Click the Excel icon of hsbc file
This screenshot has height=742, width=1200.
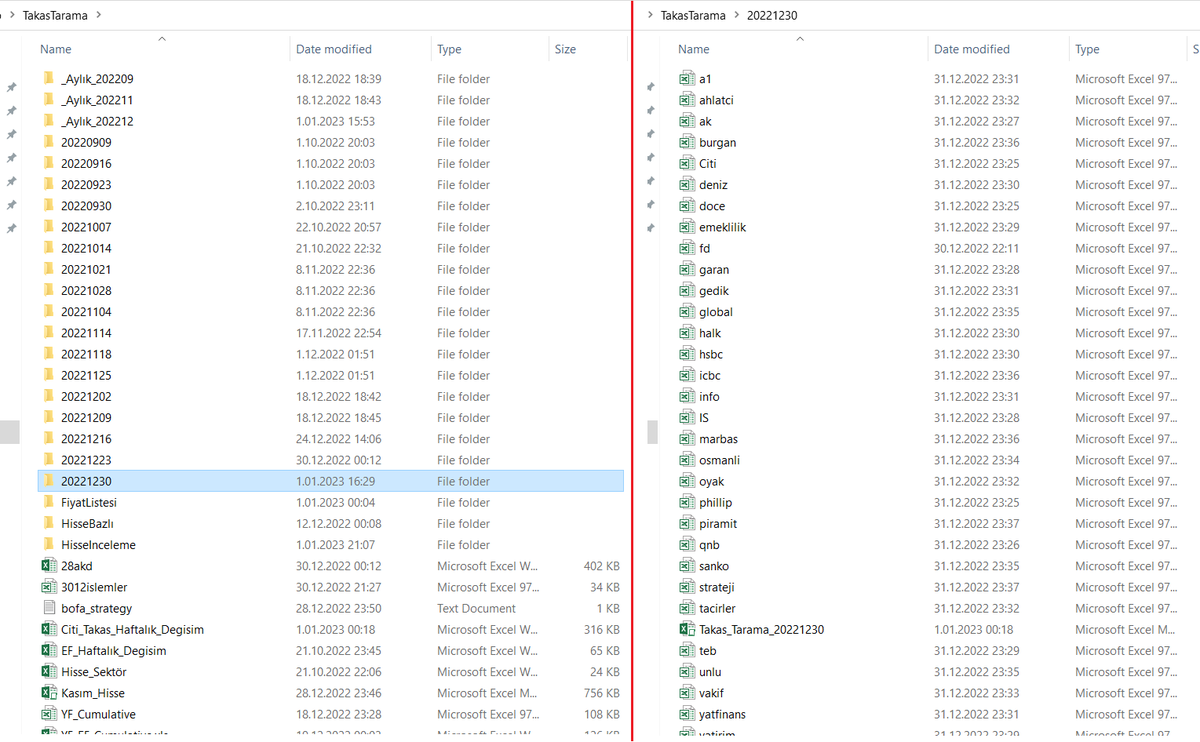pos(686,354)
